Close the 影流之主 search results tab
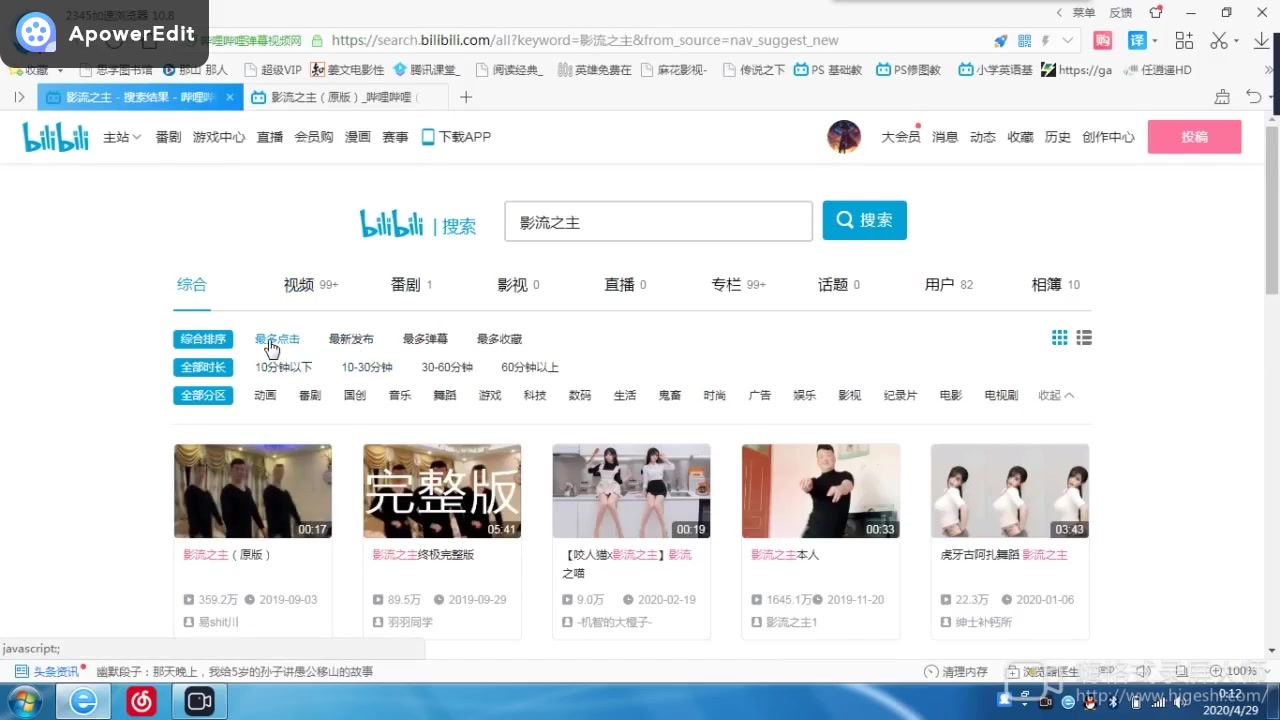 click(229, 97)
